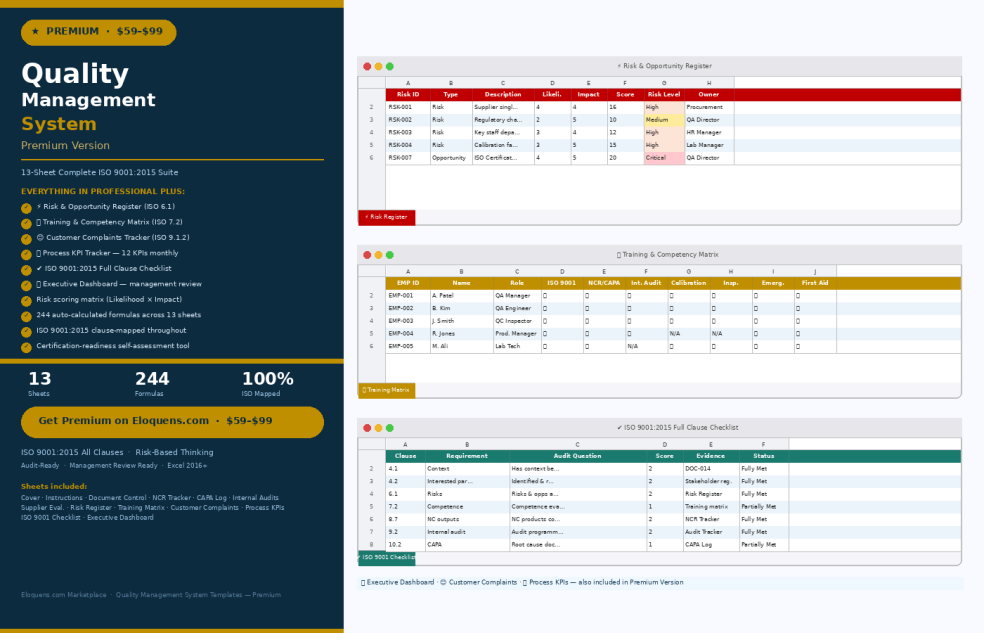Click the check icon beside ISO 9001:2015 Full Clause Checklist
The width and height of the screenshot is (984, 633).
26,270
